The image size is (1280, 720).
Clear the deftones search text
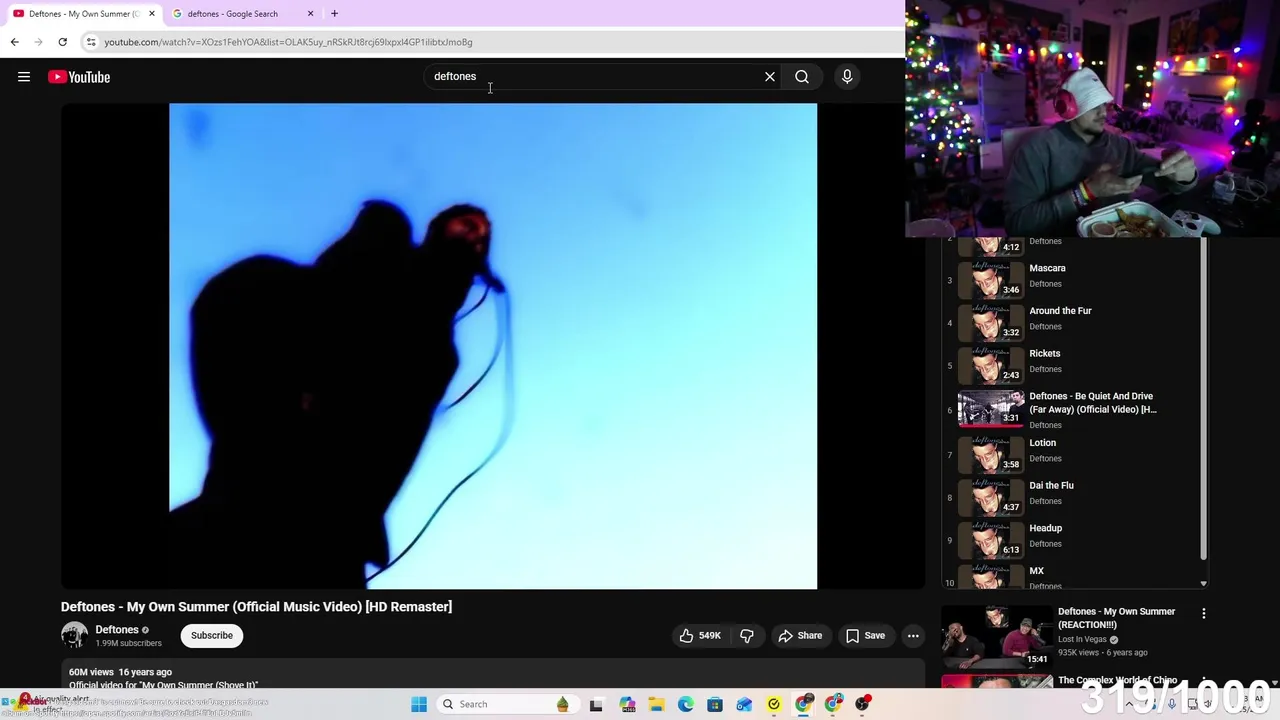770,77
